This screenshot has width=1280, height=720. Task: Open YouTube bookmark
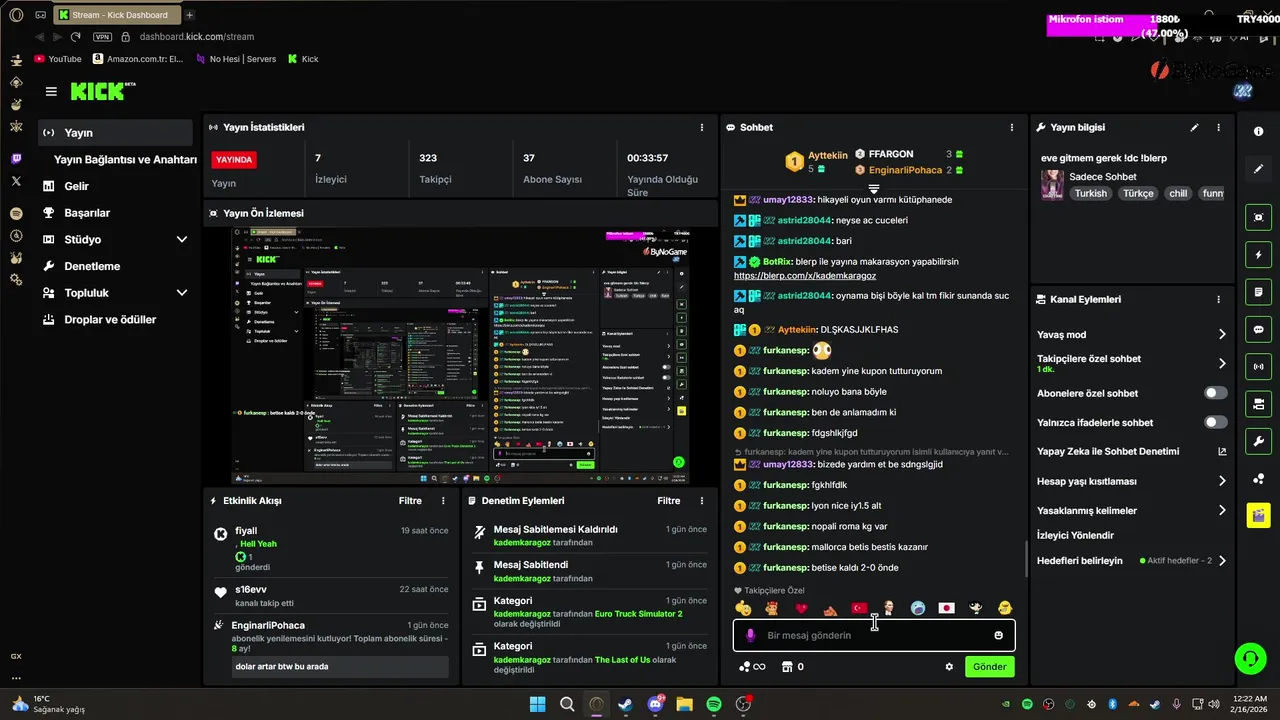(x=58, y=59)
